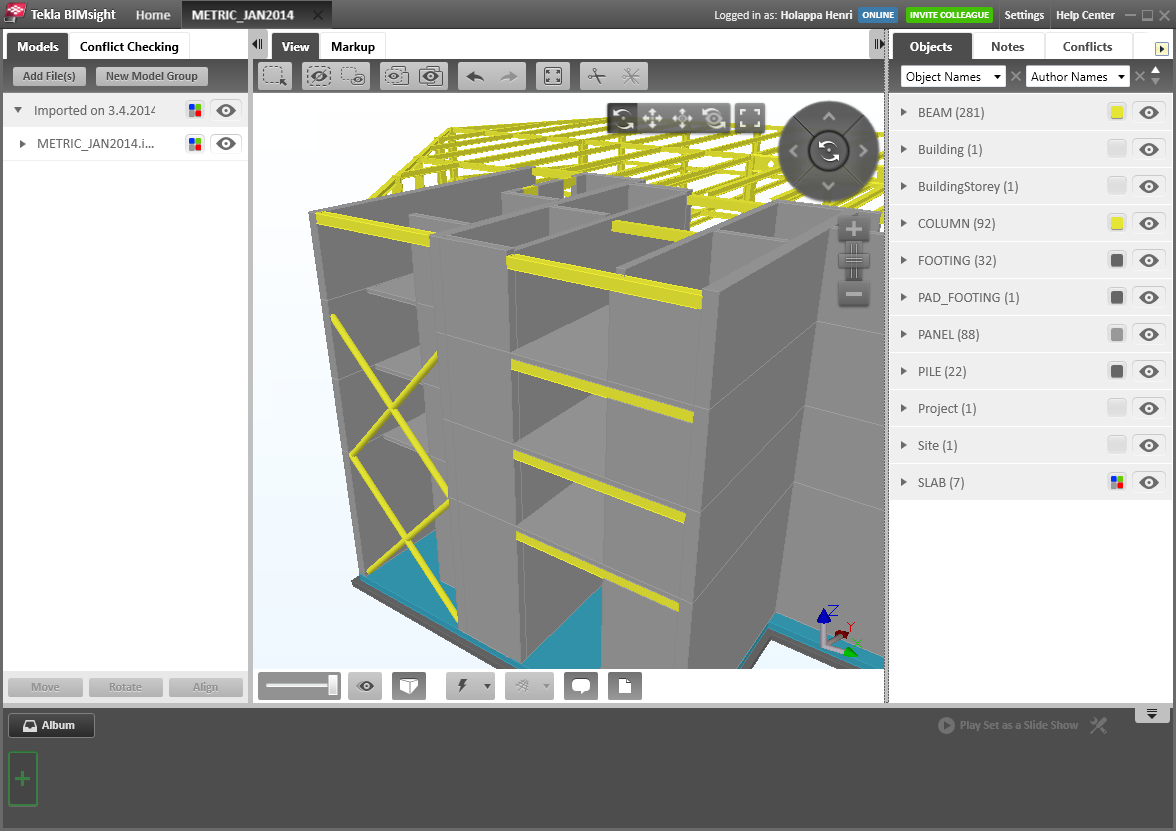Click the slide show tools icon
This screenshot has height=831, width=1176.
(x=1098, y=725)
